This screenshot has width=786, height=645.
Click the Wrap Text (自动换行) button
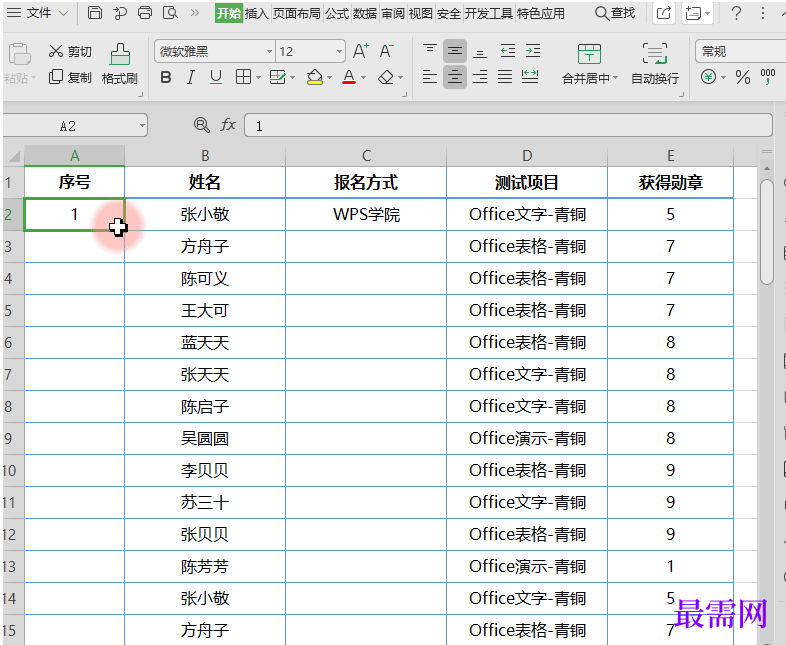655,64
